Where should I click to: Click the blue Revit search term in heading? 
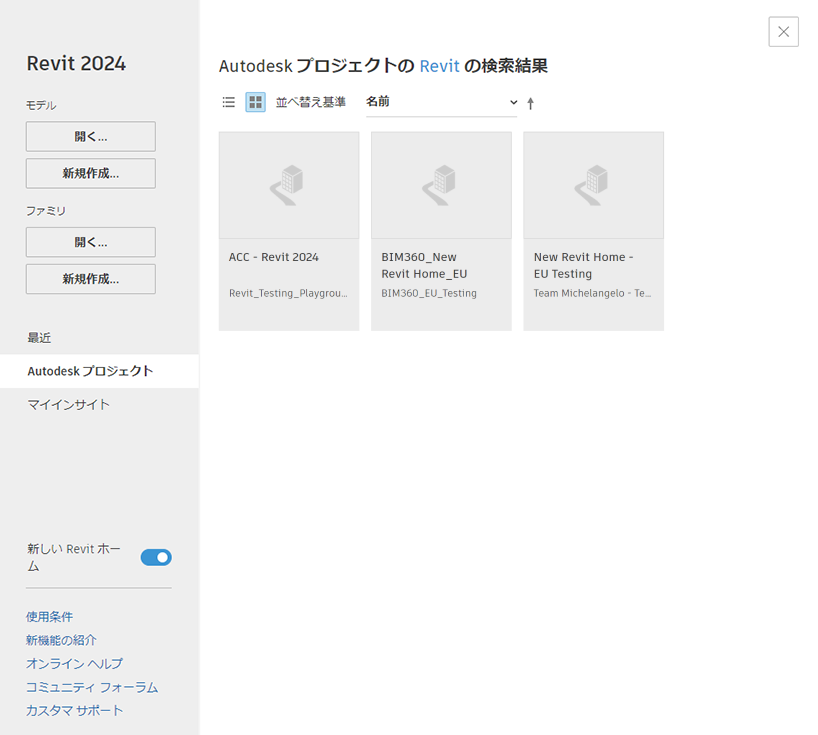439,66
